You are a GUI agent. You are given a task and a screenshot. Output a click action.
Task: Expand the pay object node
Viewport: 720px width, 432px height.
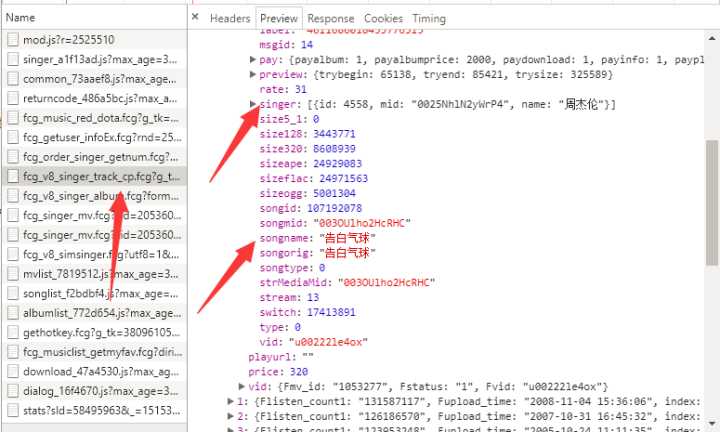pyautogui.click(x=253, y=59)
